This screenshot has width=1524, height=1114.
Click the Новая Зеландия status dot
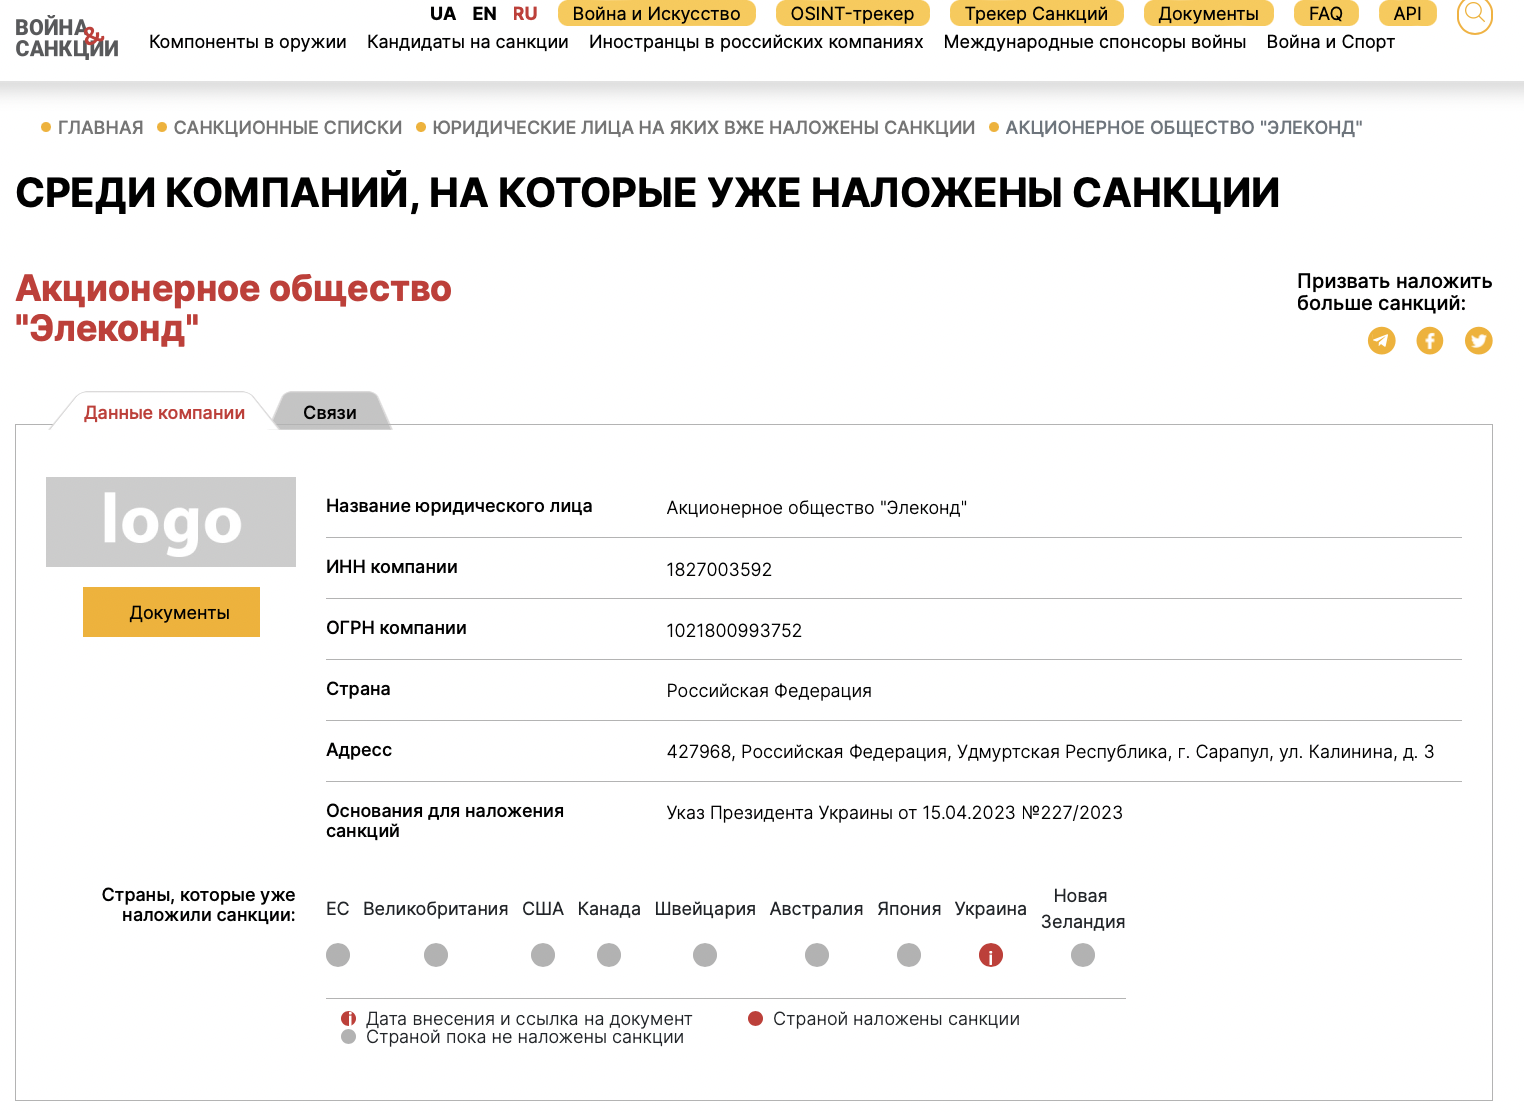1082,955
